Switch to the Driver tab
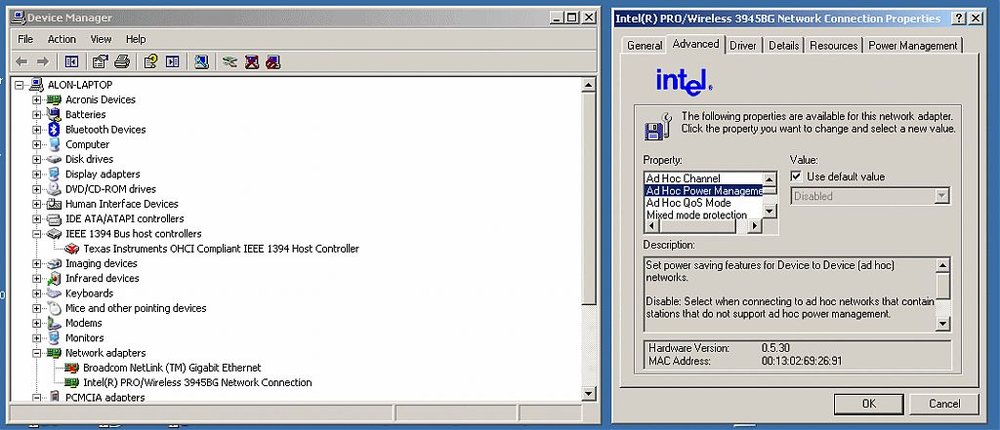1000x430 pixels. tap(743, 45)
